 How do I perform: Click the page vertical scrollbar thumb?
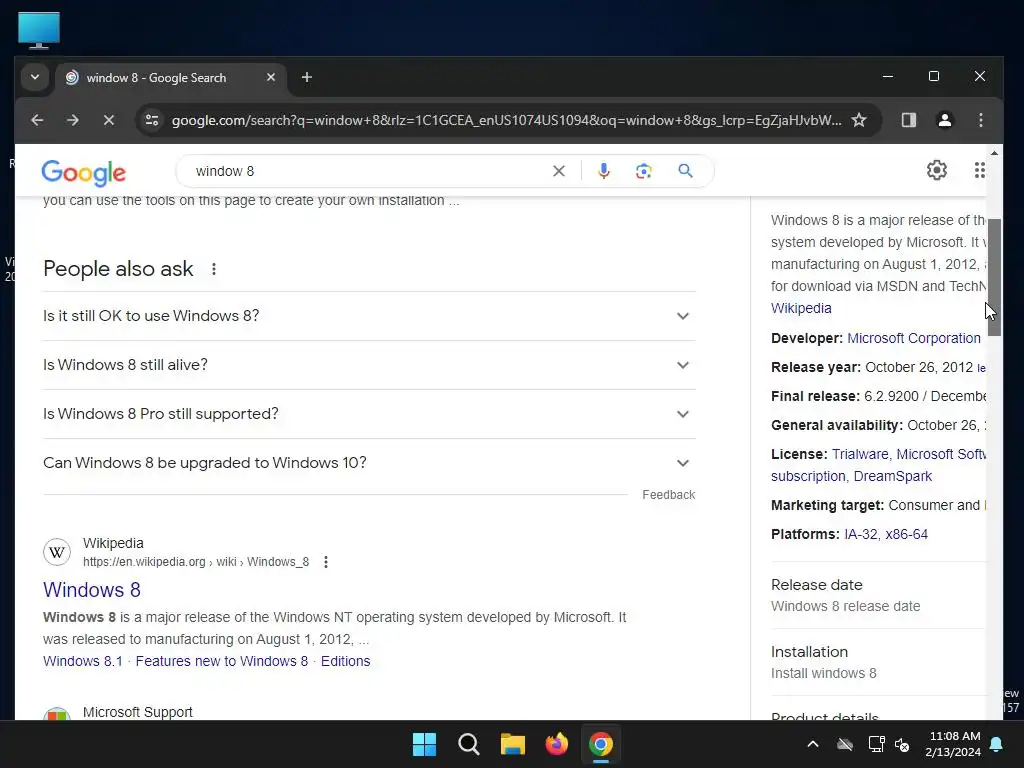(x=994, y=277)
